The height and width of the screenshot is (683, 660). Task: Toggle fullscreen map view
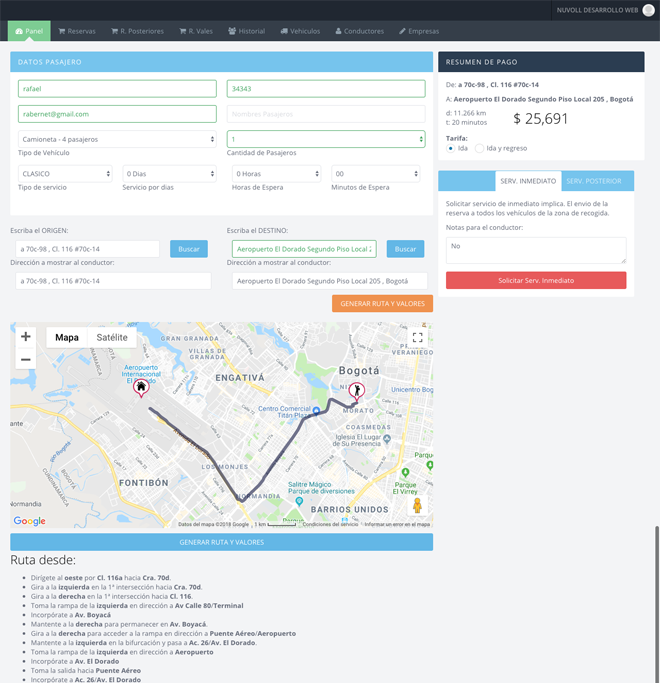pos(417,338)
